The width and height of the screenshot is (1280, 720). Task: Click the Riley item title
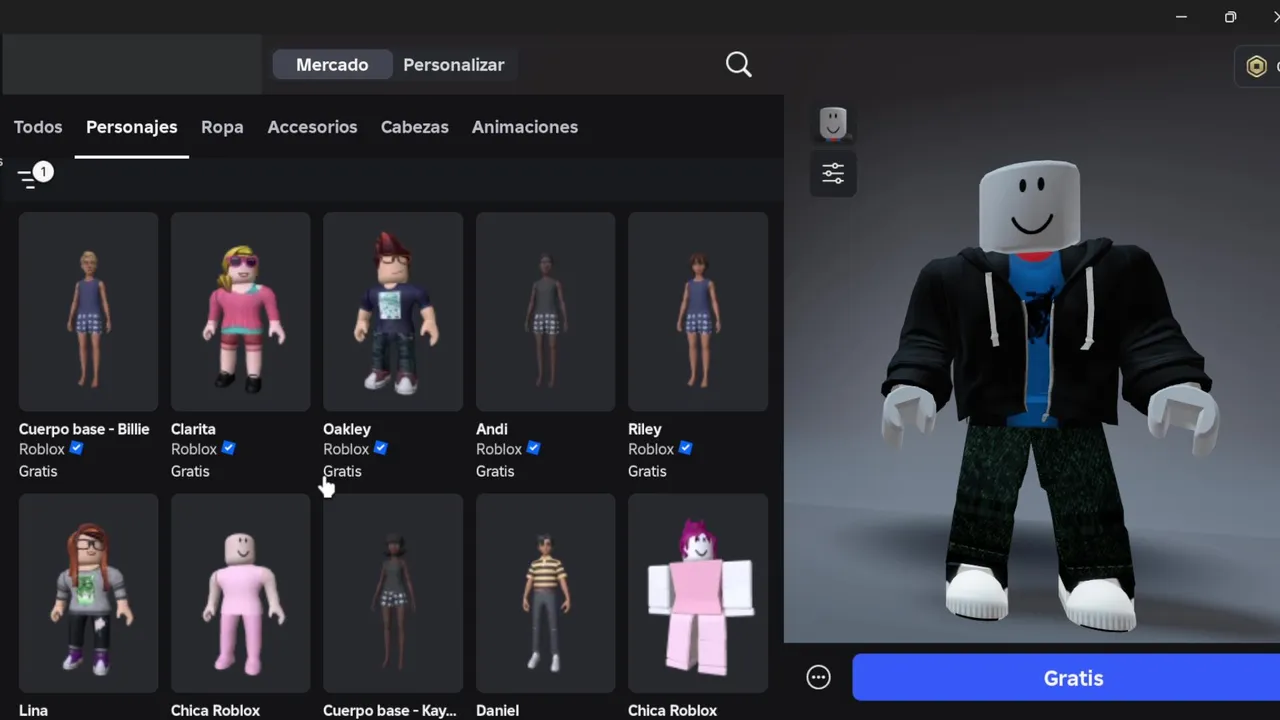tap(645, 429)
